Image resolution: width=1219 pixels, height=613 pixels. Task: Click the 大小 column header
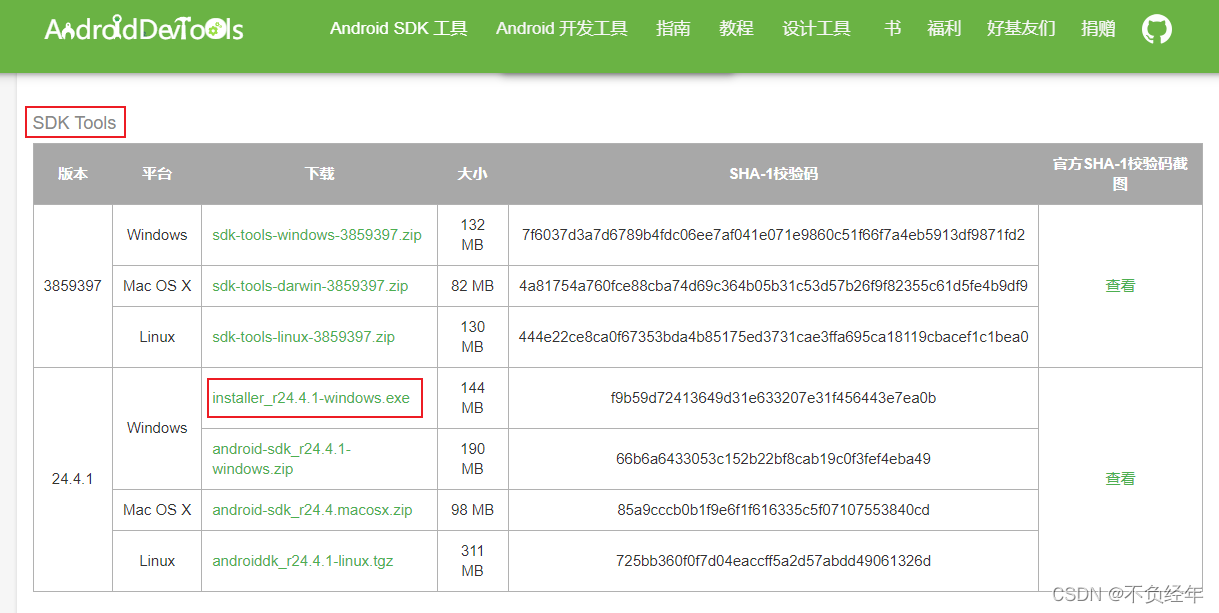click(472, 174)
